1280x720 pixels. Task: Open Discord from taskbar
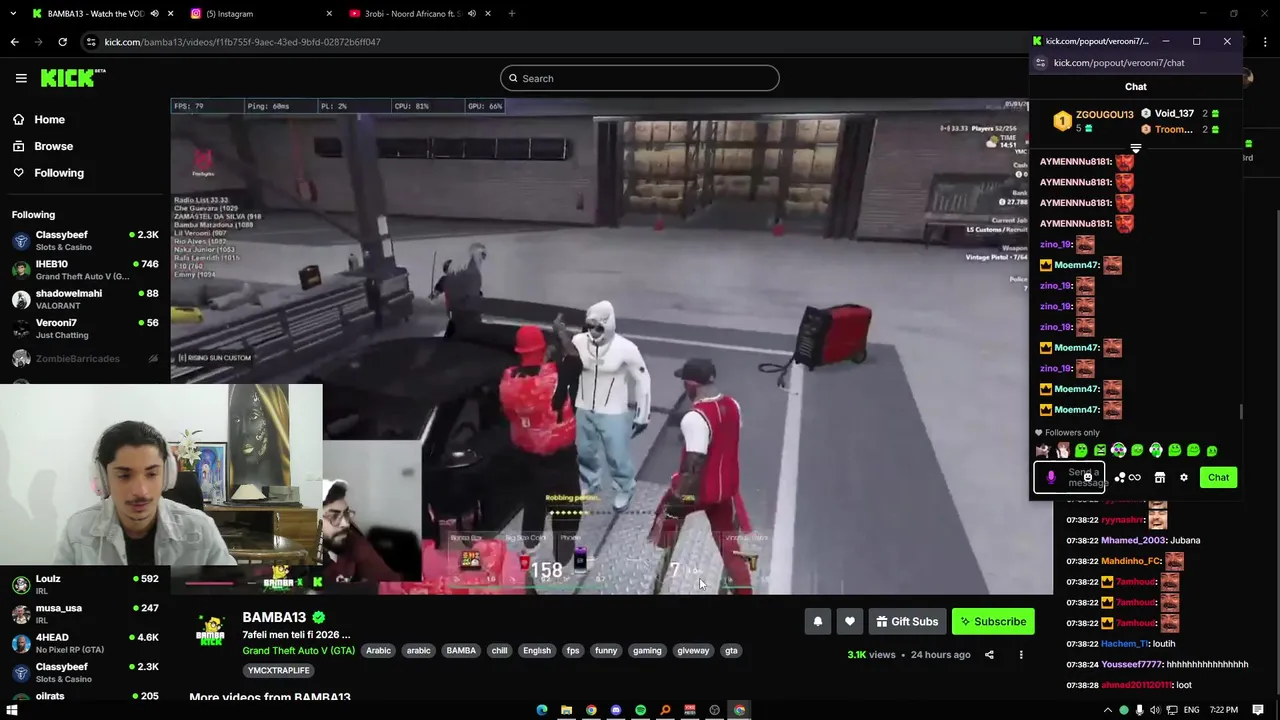point(616,710)
